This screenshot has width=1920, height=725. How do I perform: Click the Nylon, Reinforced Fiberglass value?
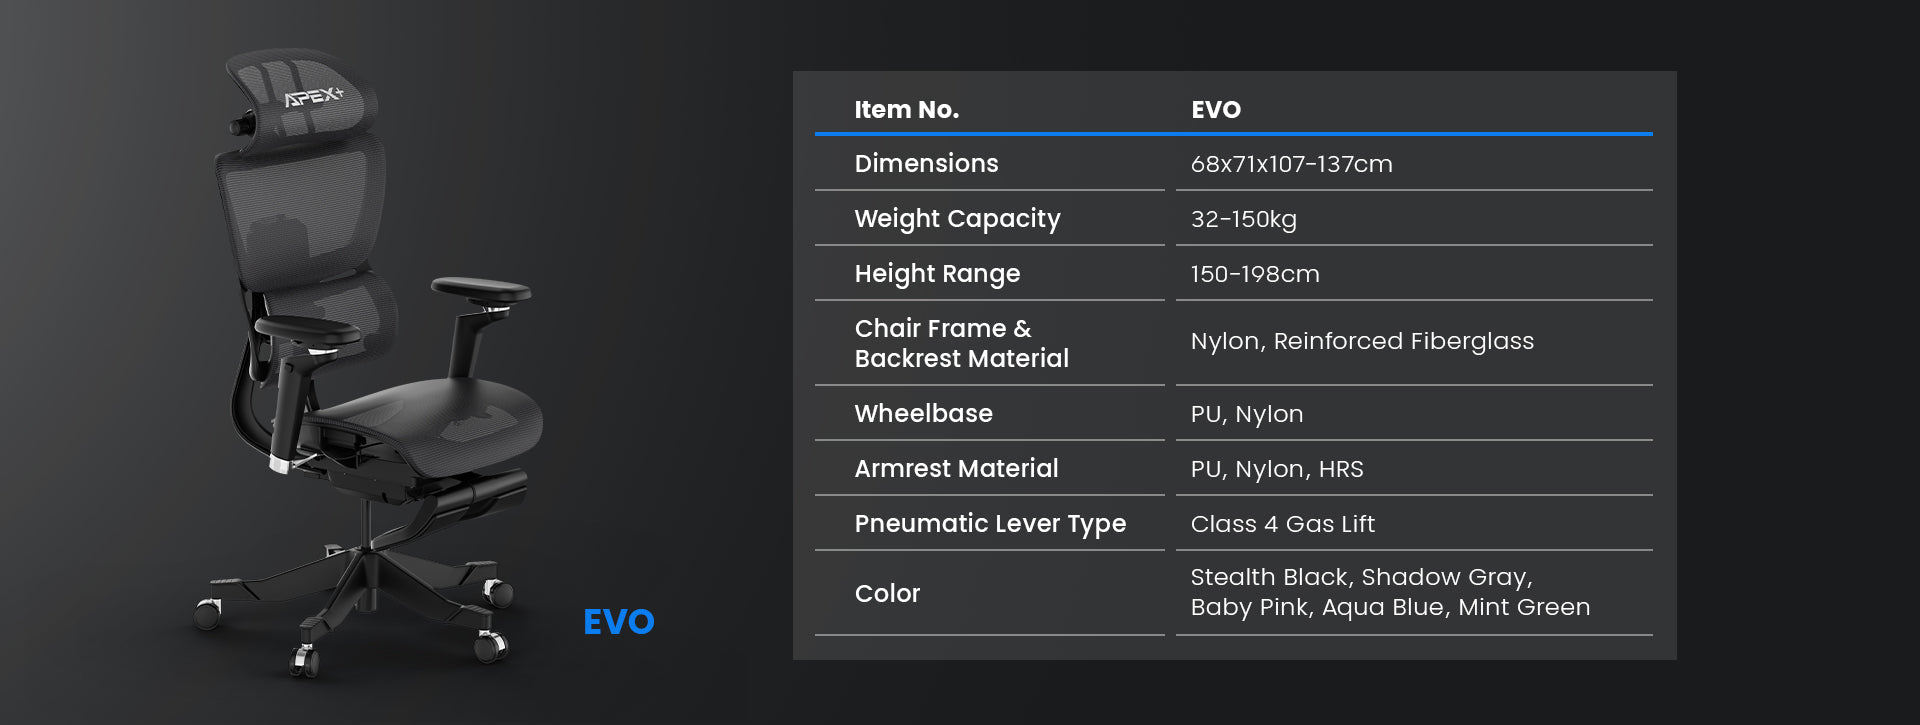[x=1361, y=341]
